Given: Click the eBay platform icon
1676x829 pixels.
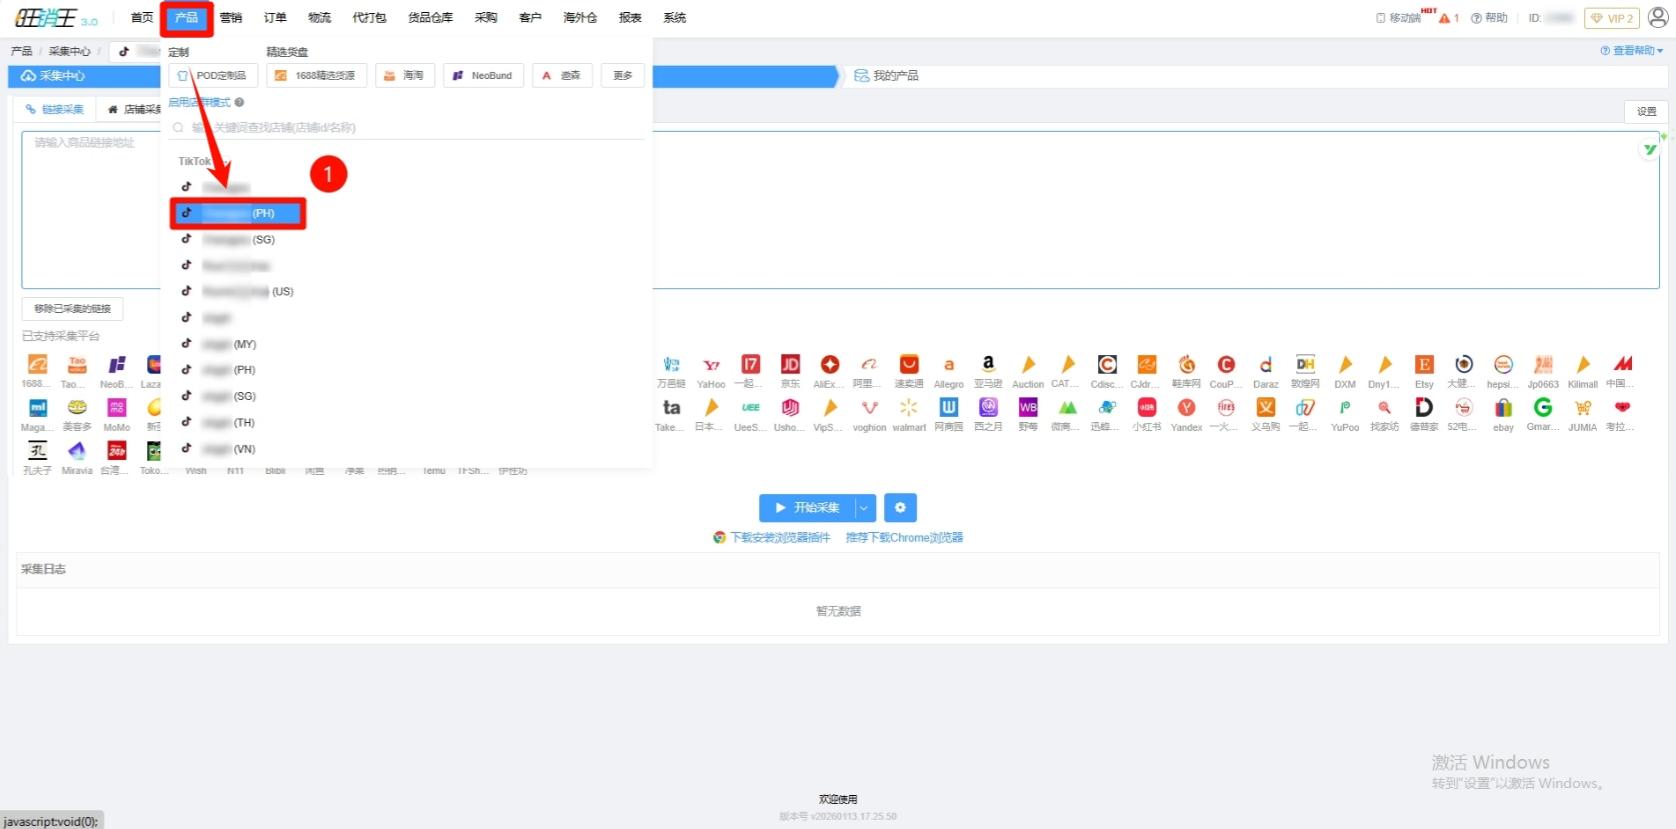Looking at the screenshot, I should pyautogui.click(x=1503, y=408).
